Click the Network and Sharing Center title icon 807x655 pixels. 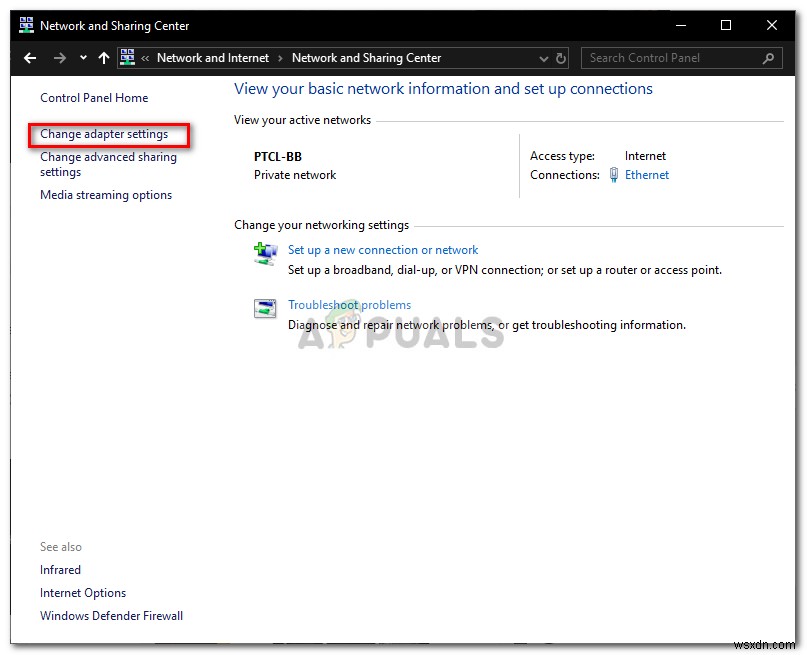coord(26,25)
